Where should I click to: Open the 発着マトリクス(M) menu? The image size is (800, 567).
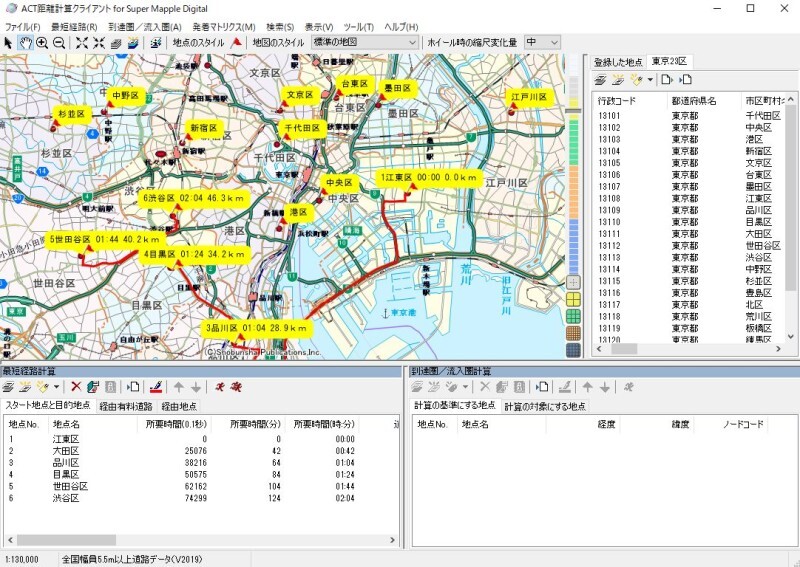pos(222,26)
